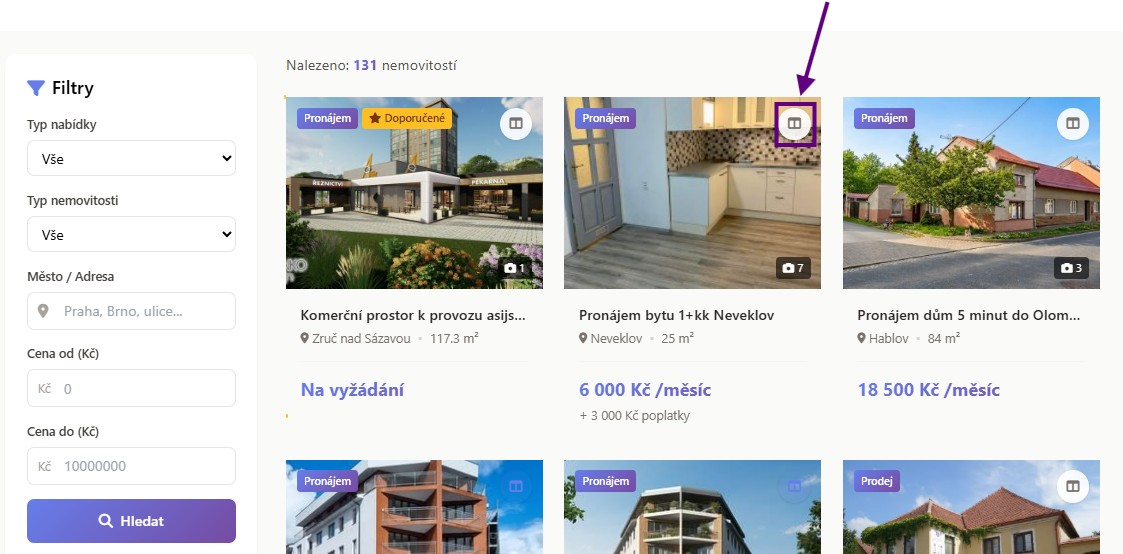
Task: Click photo count badge showing 1
Action: [x=515, y=268]
